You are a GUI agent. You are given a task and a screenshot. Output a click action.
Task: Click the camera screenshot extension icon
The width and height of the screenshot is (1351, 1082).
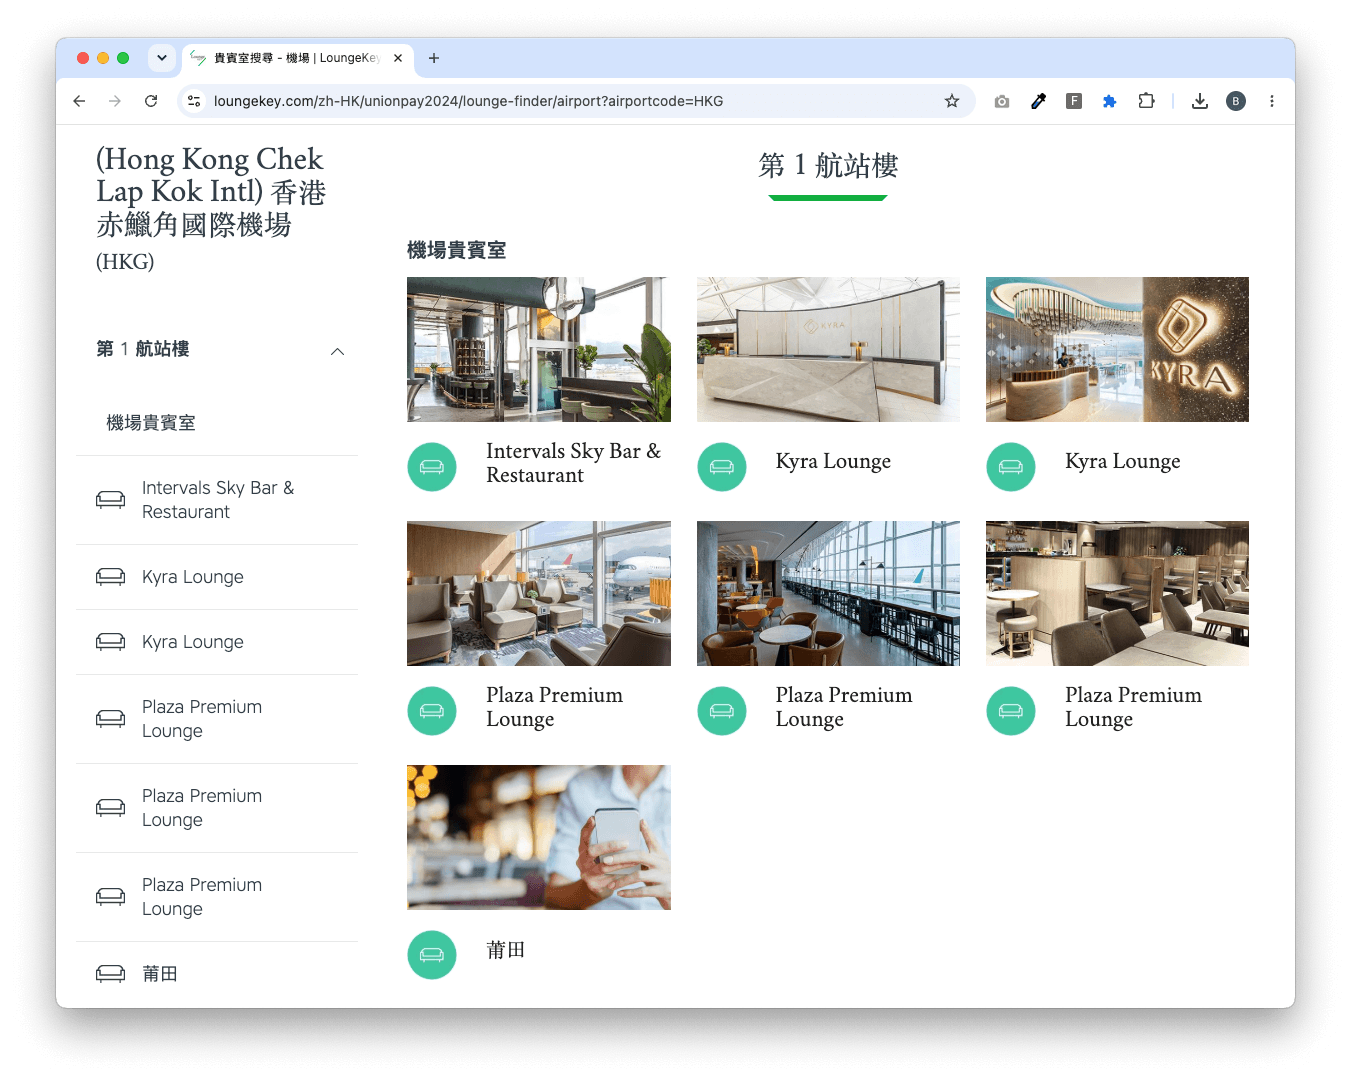pos(1002,101)
